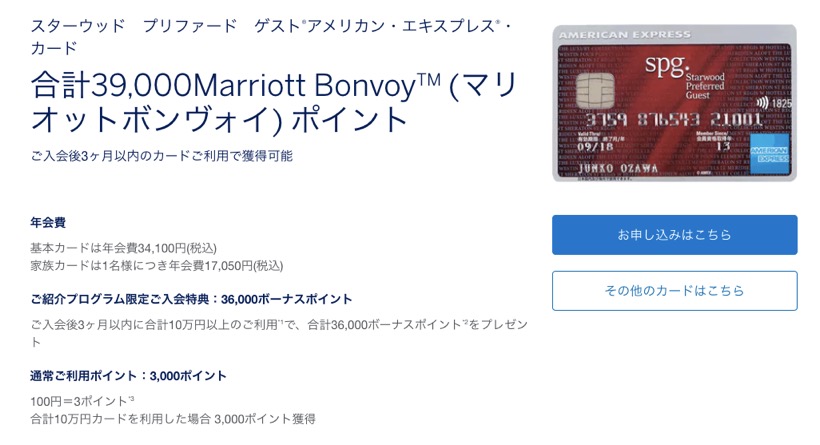Select the 合計39,000Marriott Bonvoy headline
820x445 pixels.
point(274,101)
